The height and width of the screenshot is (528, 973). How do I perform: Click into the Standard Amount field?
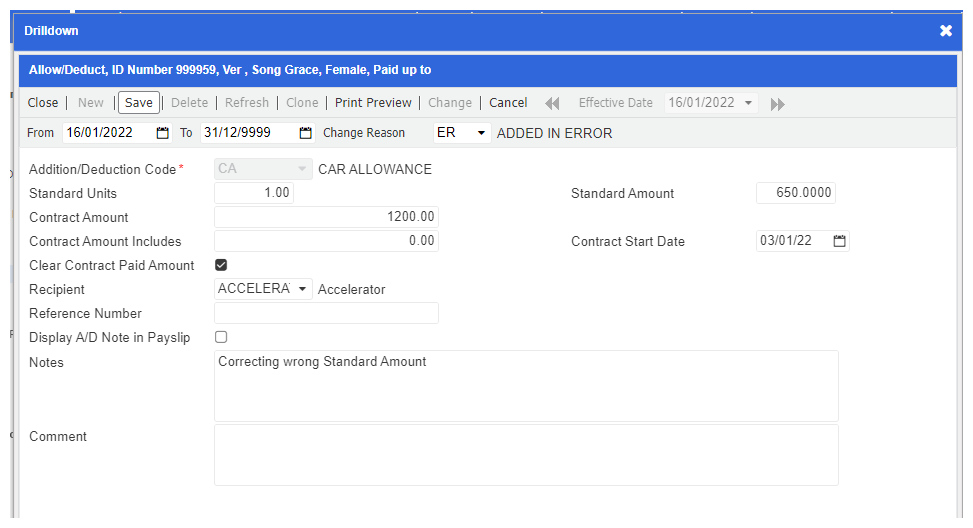(795, 193)
